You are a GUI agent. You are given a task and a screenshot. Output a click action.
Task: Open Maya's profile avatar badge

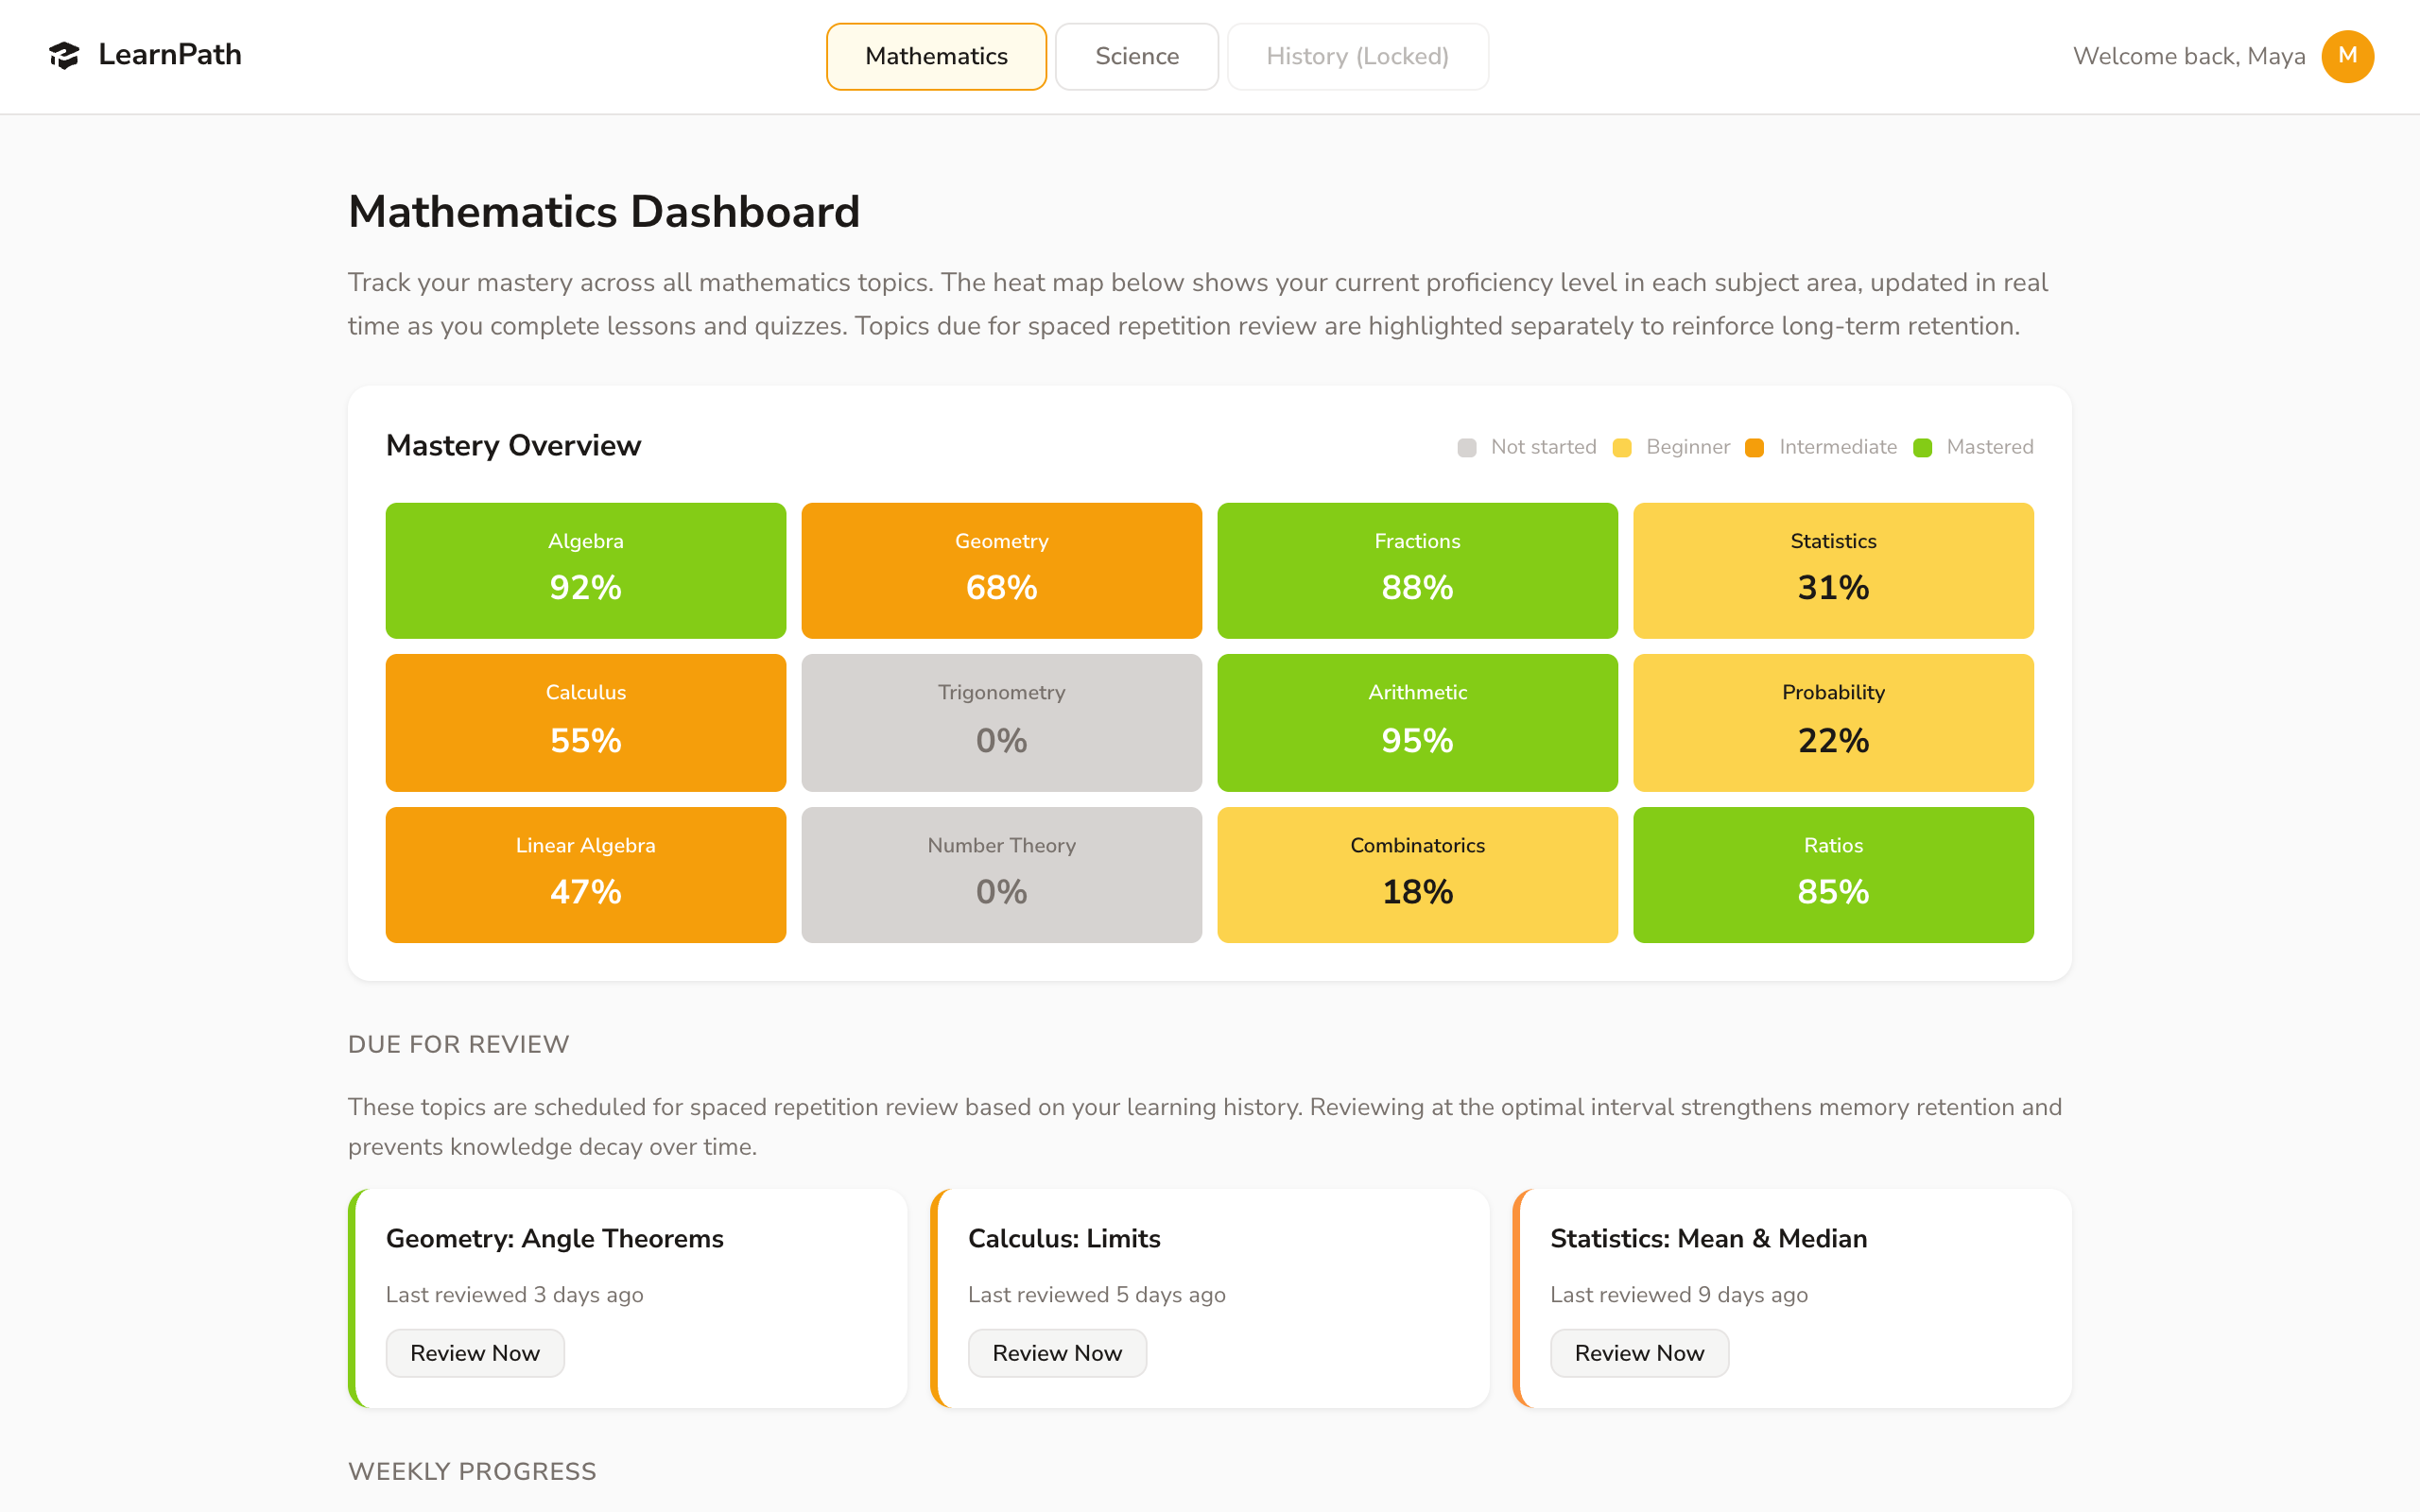[x=2348, y=56]
